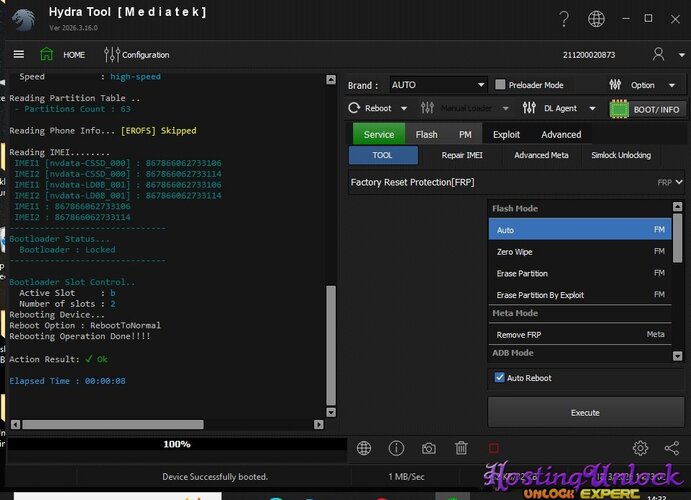Click the globe icon in title bar
Image resolution: width=691 pixels, height=500 pixels.
point(596,19)
